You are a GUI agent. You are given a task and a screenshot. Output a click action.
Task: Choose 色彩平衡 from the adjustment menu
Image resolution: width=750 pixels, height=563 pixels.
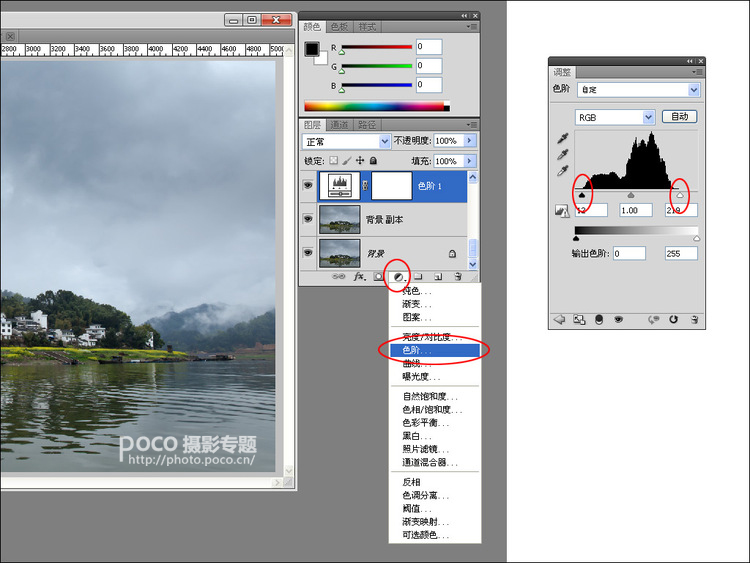pyautogui.click(x=435, y=423)
